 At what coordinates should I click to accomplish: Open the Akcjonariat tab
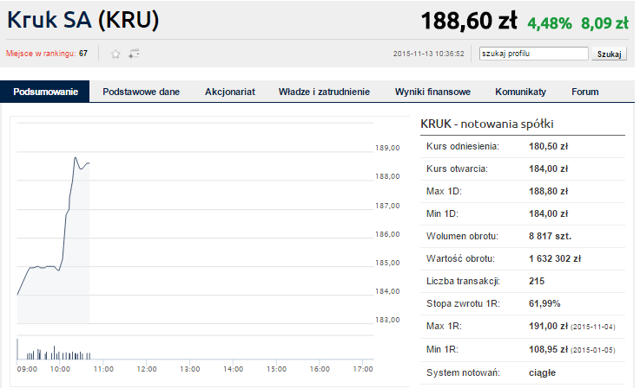click(x=230, y=91)
